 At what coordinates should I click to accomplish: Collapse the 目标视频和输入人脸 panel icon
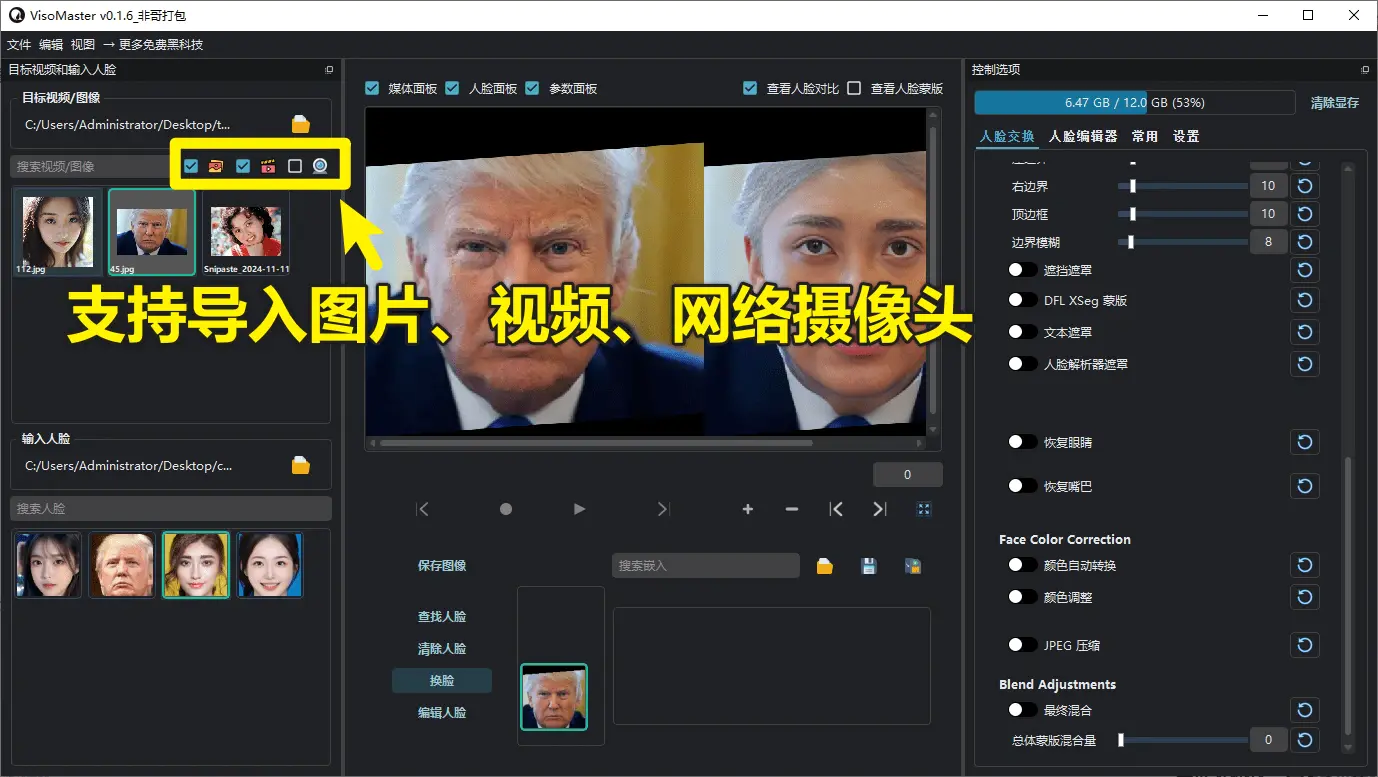pyautogui.click(x=328, y=70)
